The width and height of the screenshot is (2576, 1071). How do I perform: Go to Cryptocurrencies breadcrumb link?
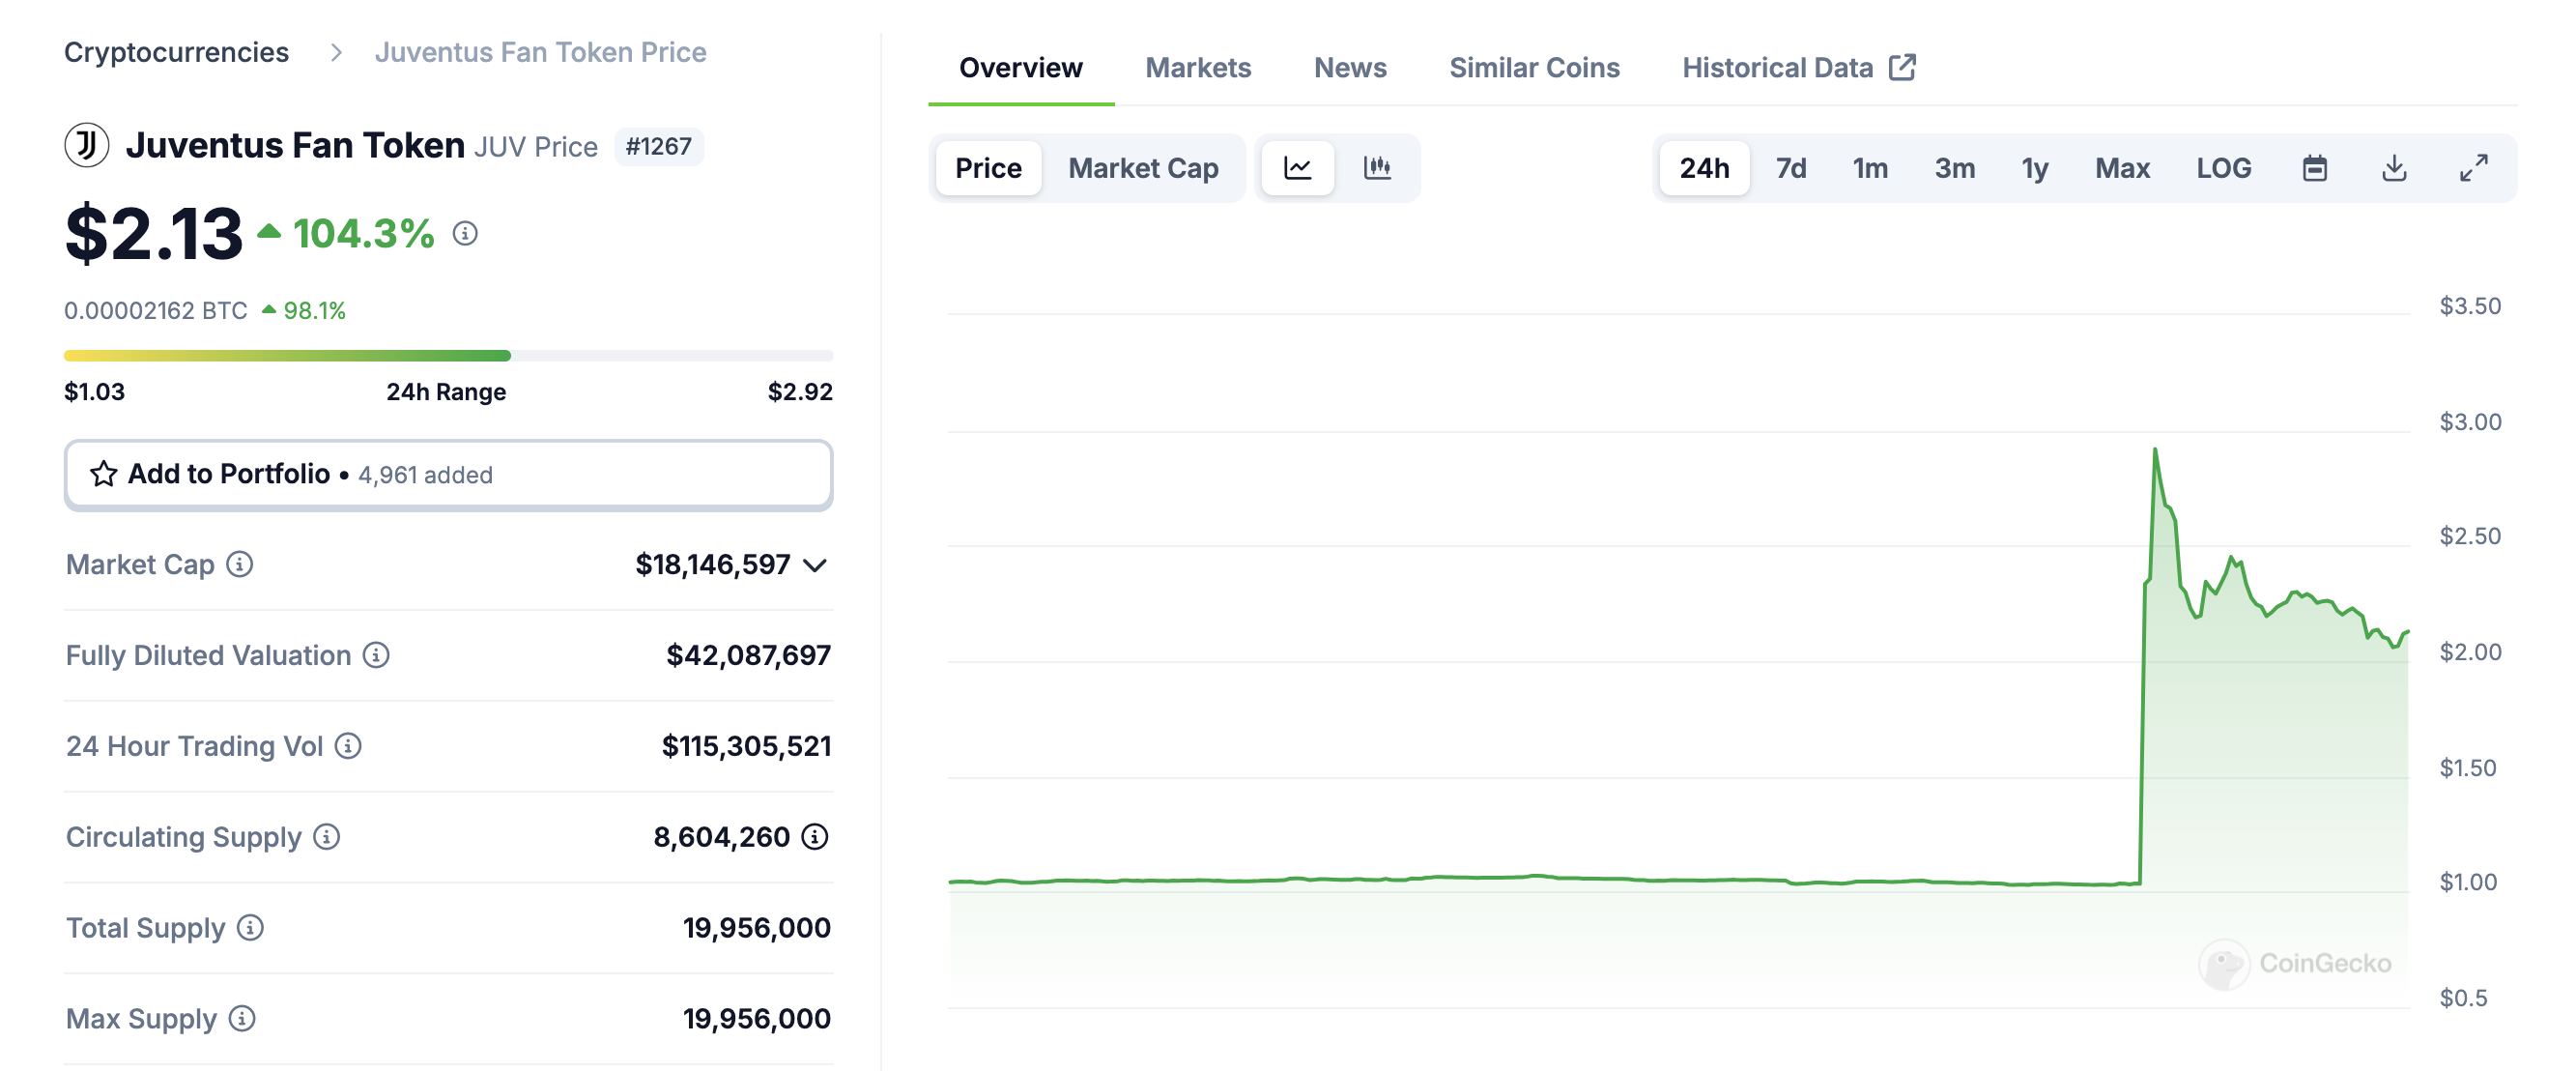click(x=176, y=52)
